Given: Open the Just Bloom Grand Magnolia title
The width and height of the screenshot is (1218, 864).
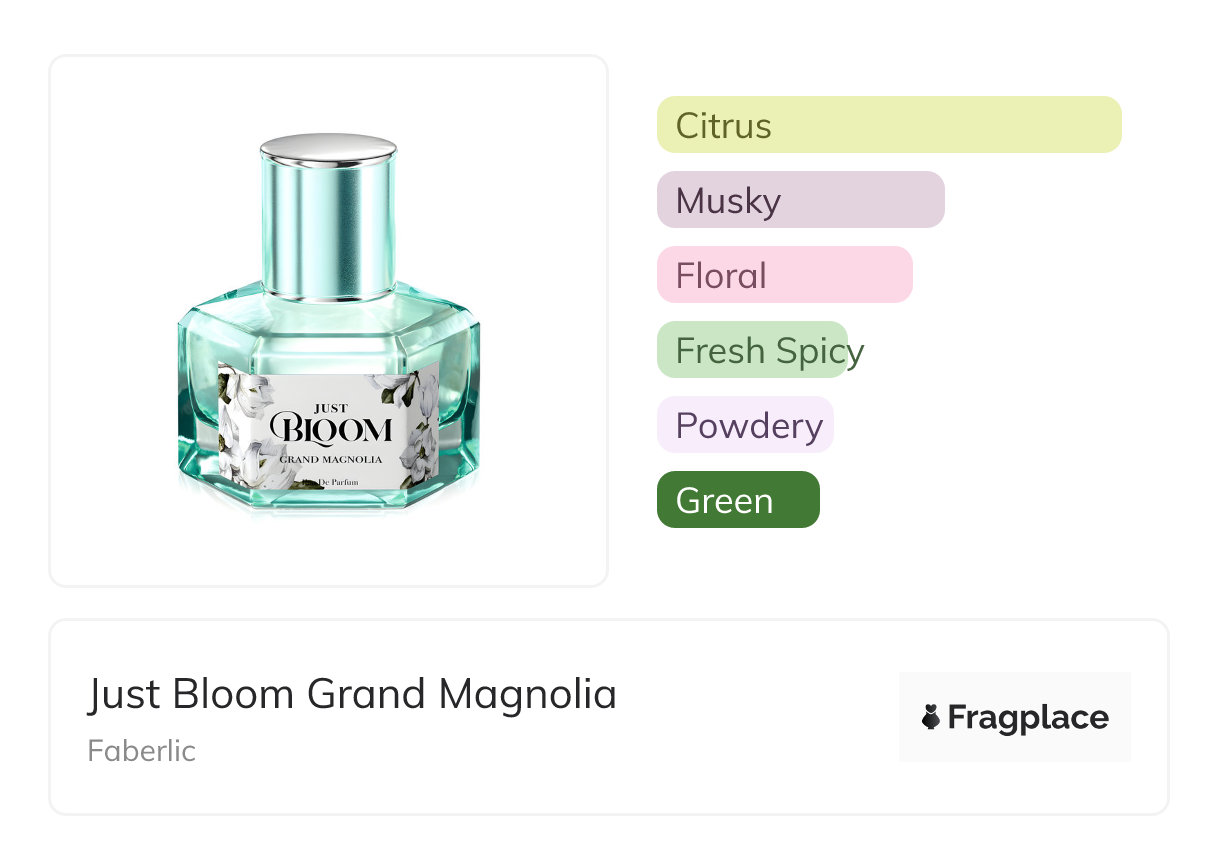Looking at the screenshot, I should tap(352, 694).
